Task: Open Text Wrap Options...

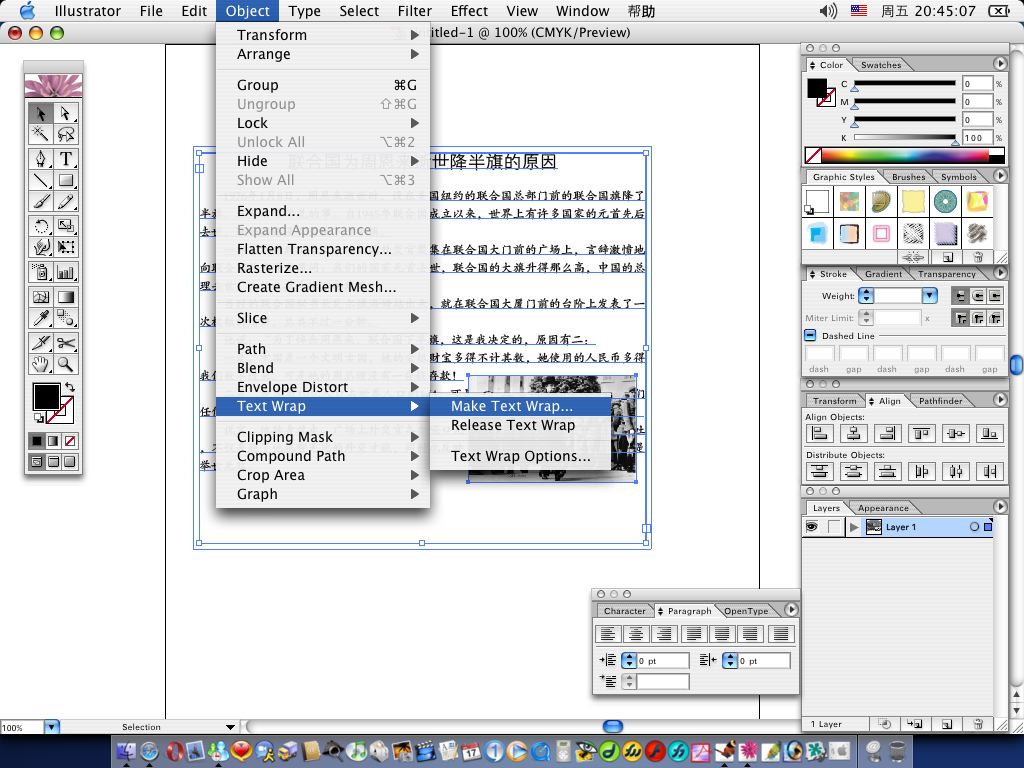Action: [520, 456]
